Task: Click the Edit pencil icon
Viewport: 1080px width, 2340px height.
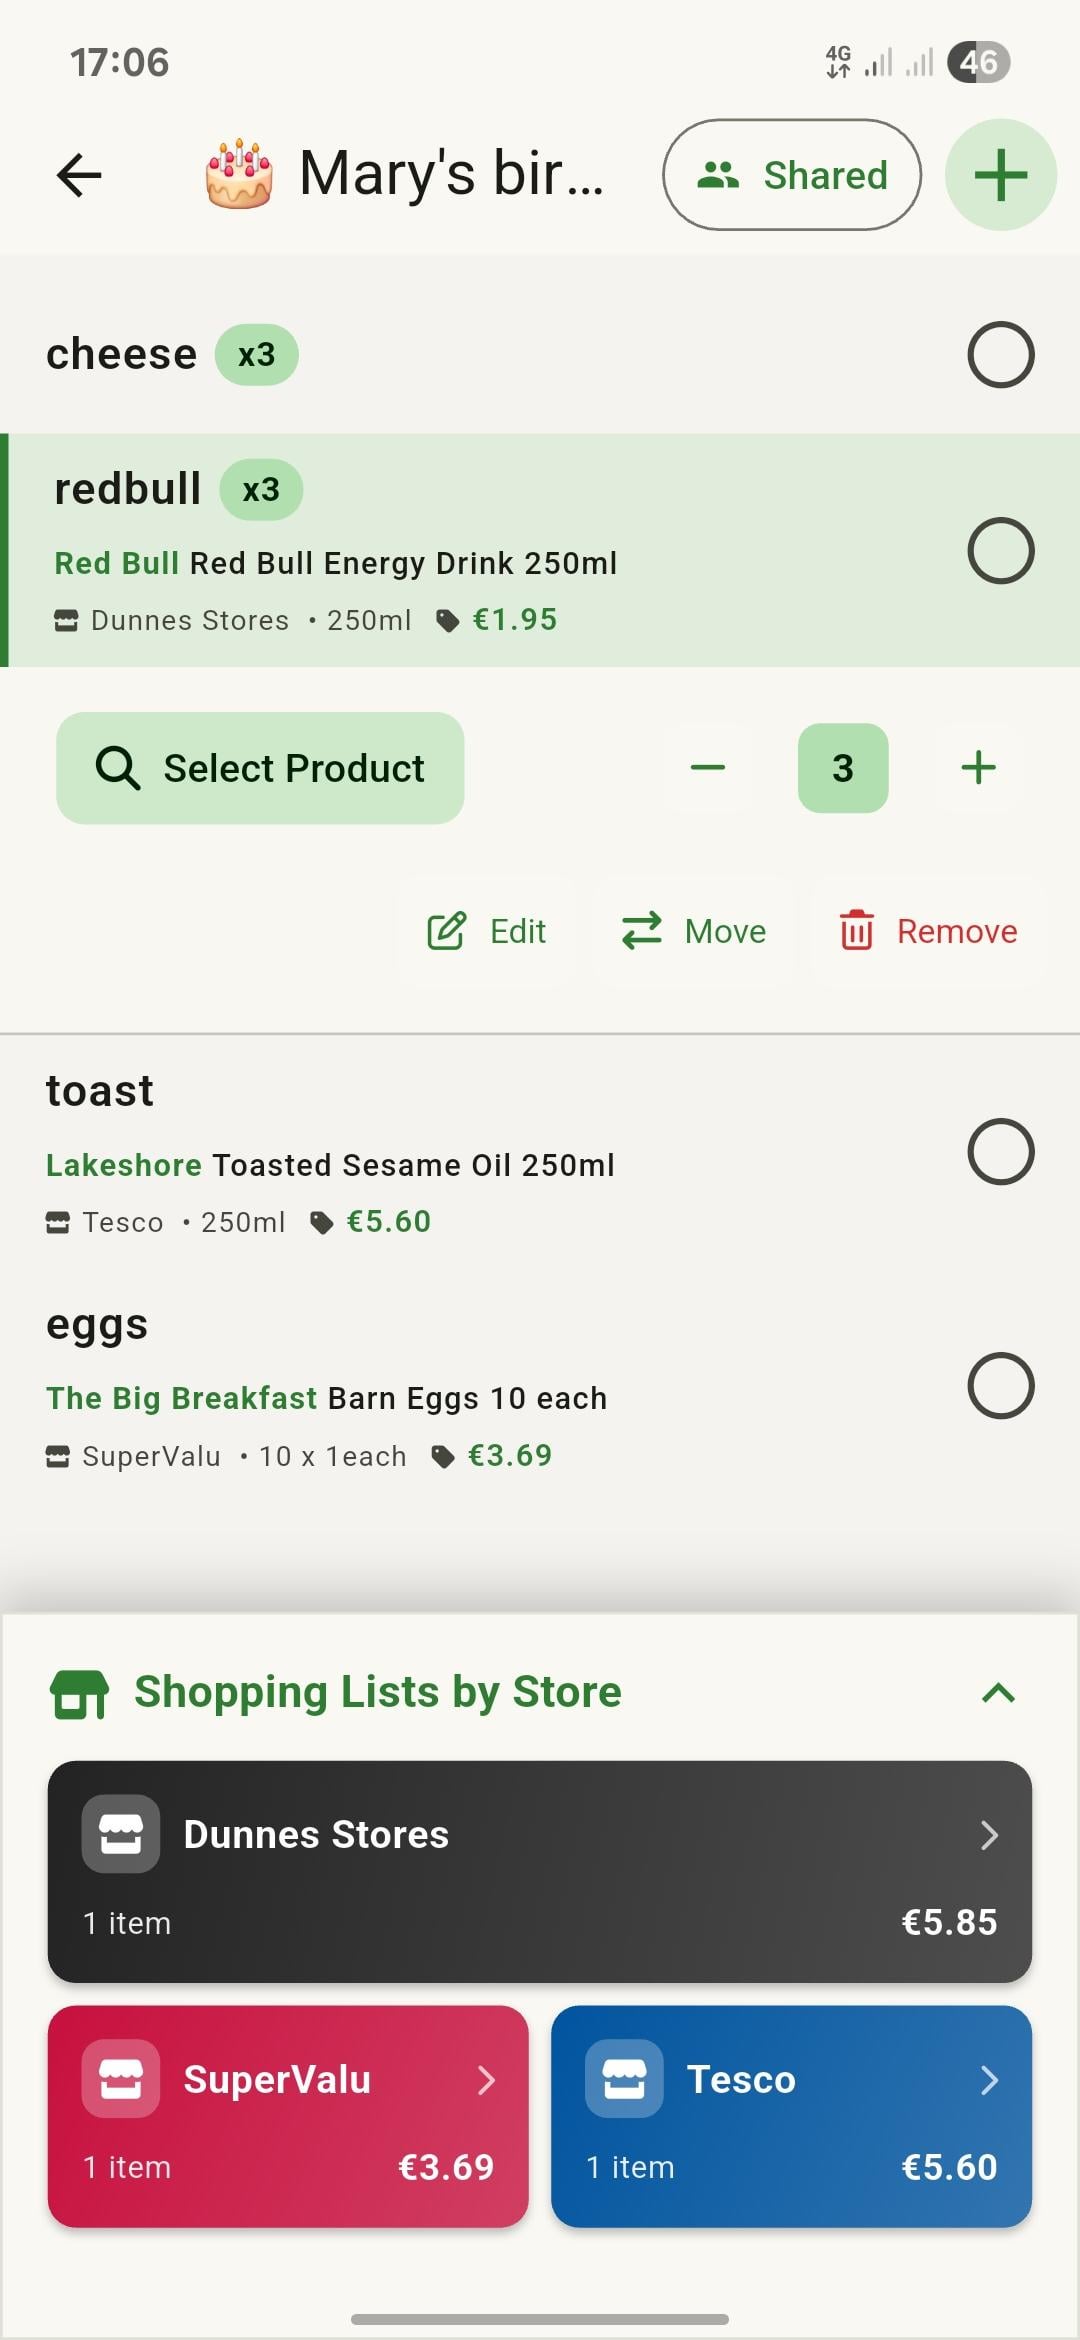Action: (x=446, y=931)
